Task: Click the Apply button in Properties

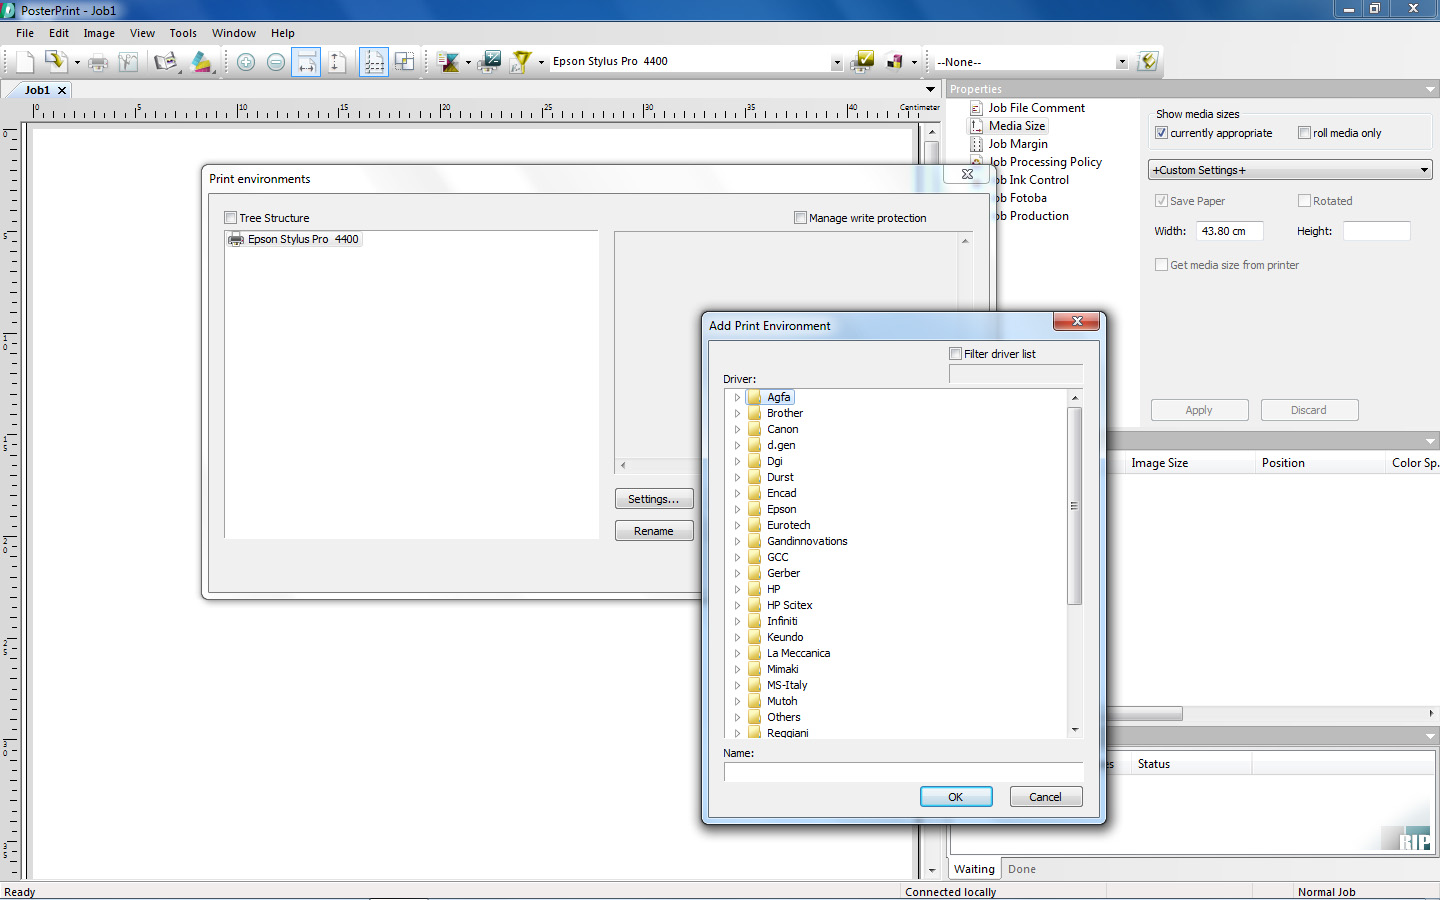Action: click(x=1199, y=410)
